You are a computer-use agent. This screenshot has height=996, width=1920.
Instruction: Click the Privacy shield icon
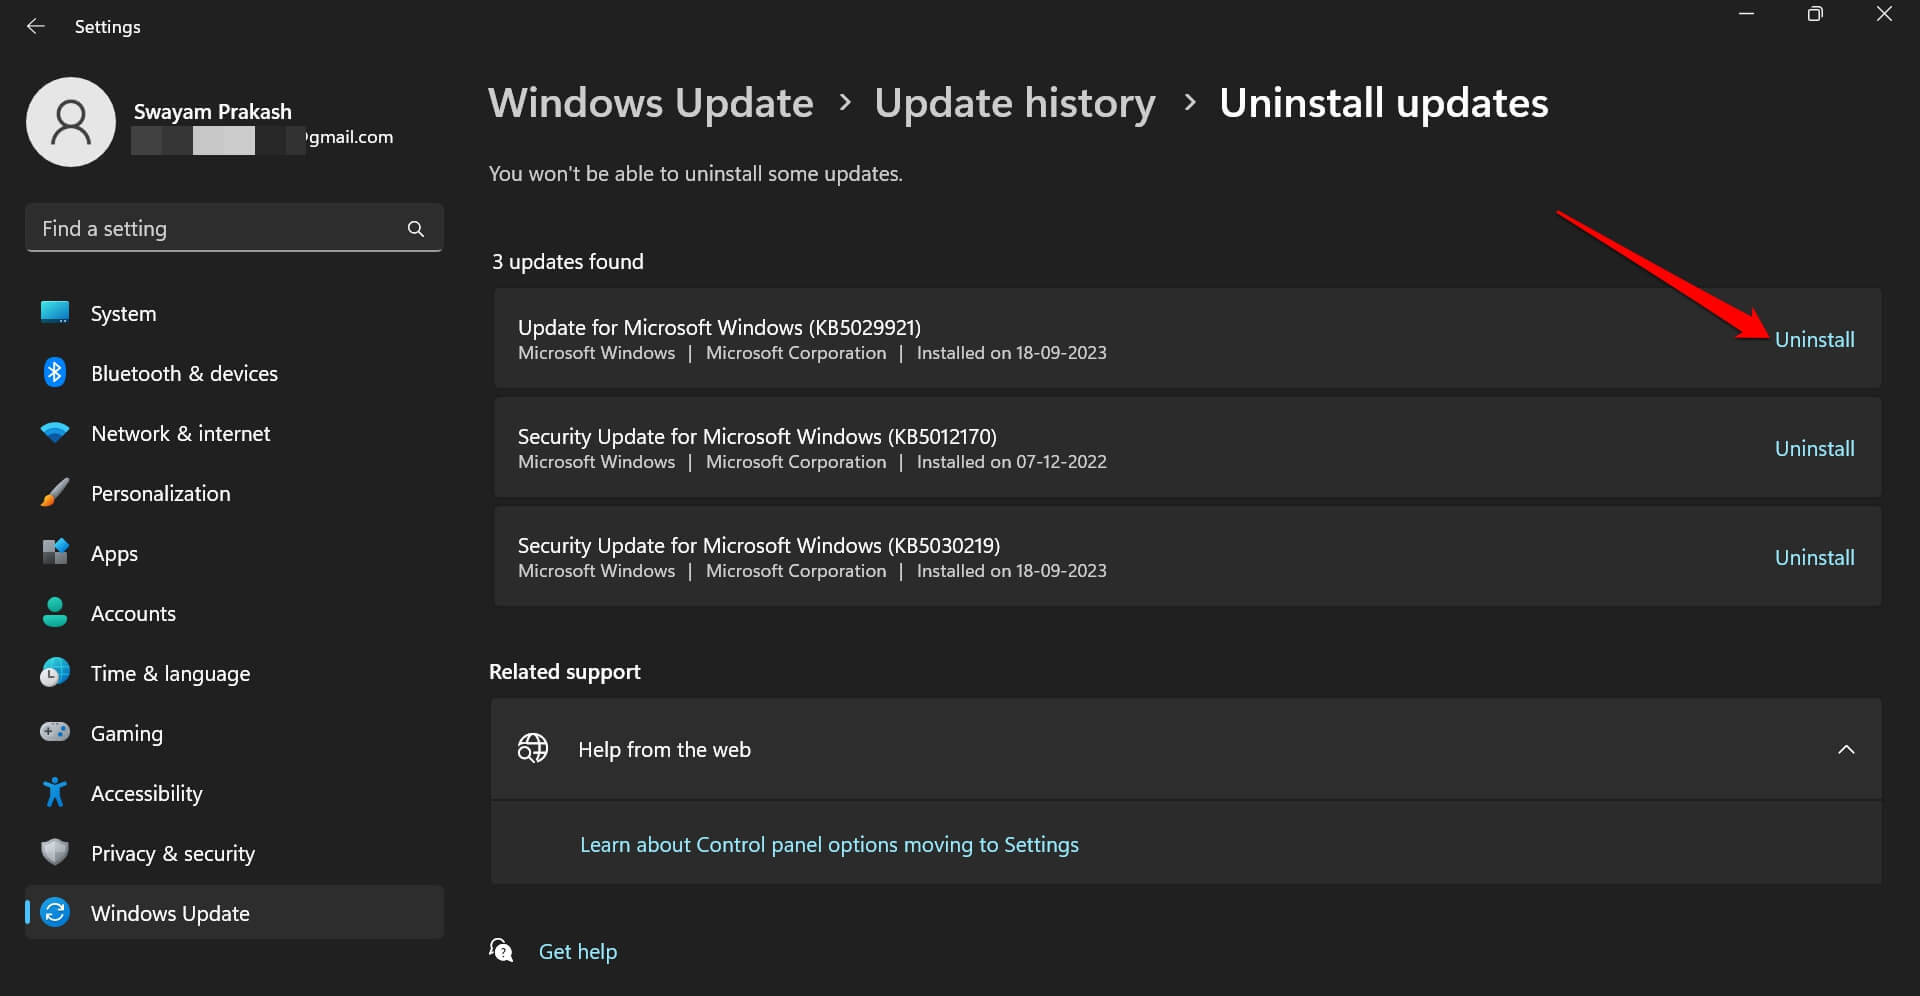pos(55,852)
